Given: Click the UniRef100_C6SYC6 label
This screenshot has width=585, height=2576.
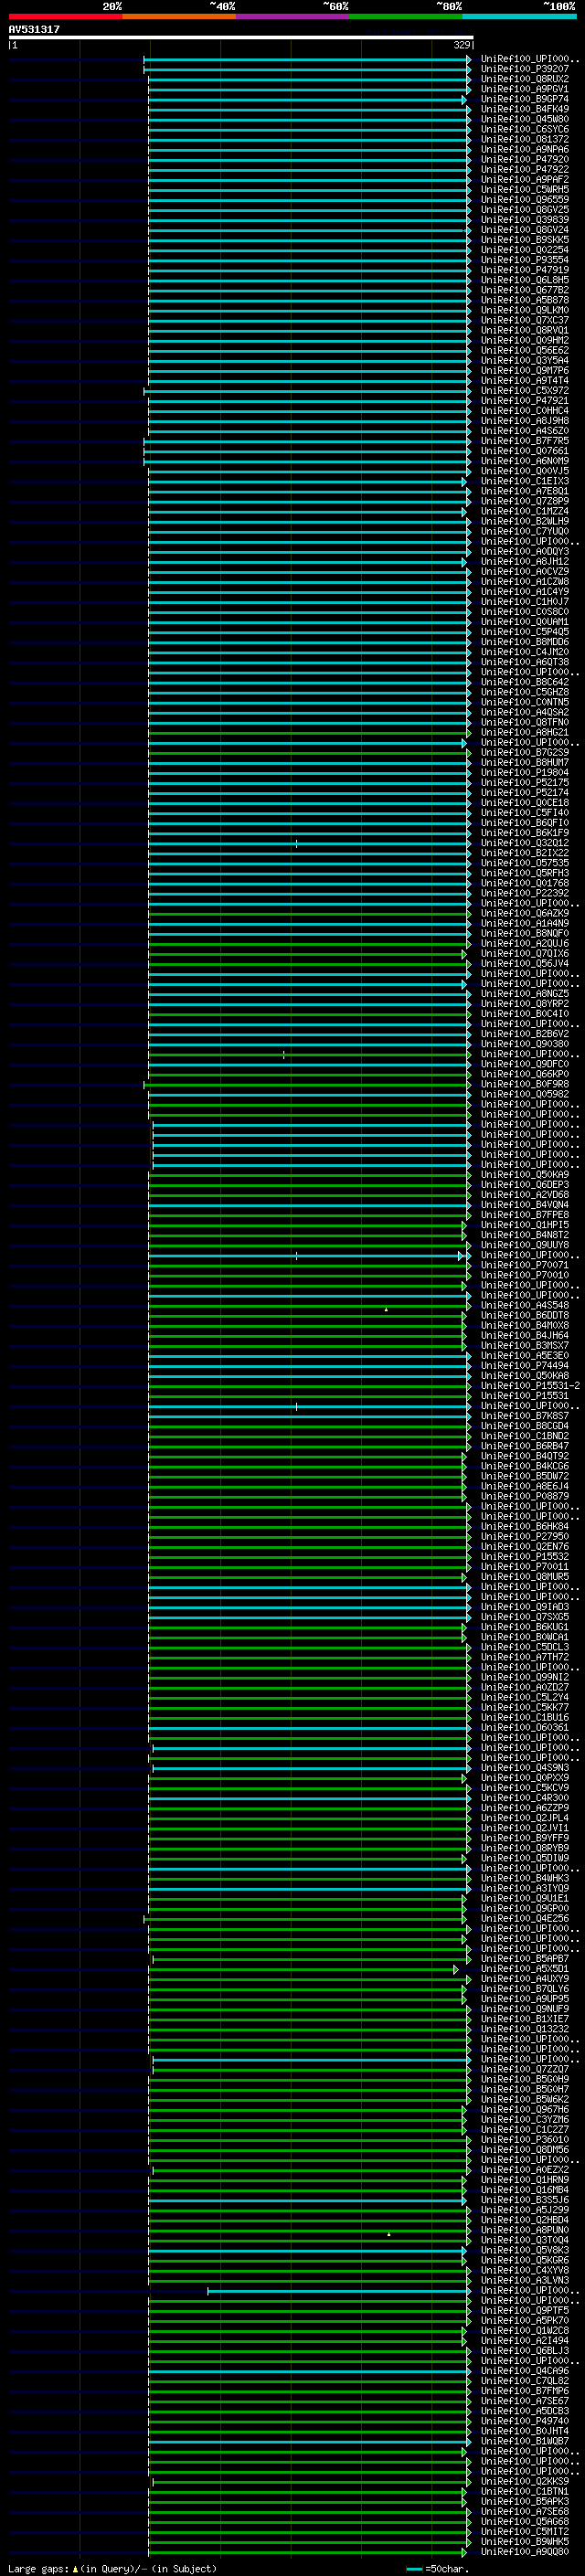Looking at the screenshot, I should pos(524,129).
